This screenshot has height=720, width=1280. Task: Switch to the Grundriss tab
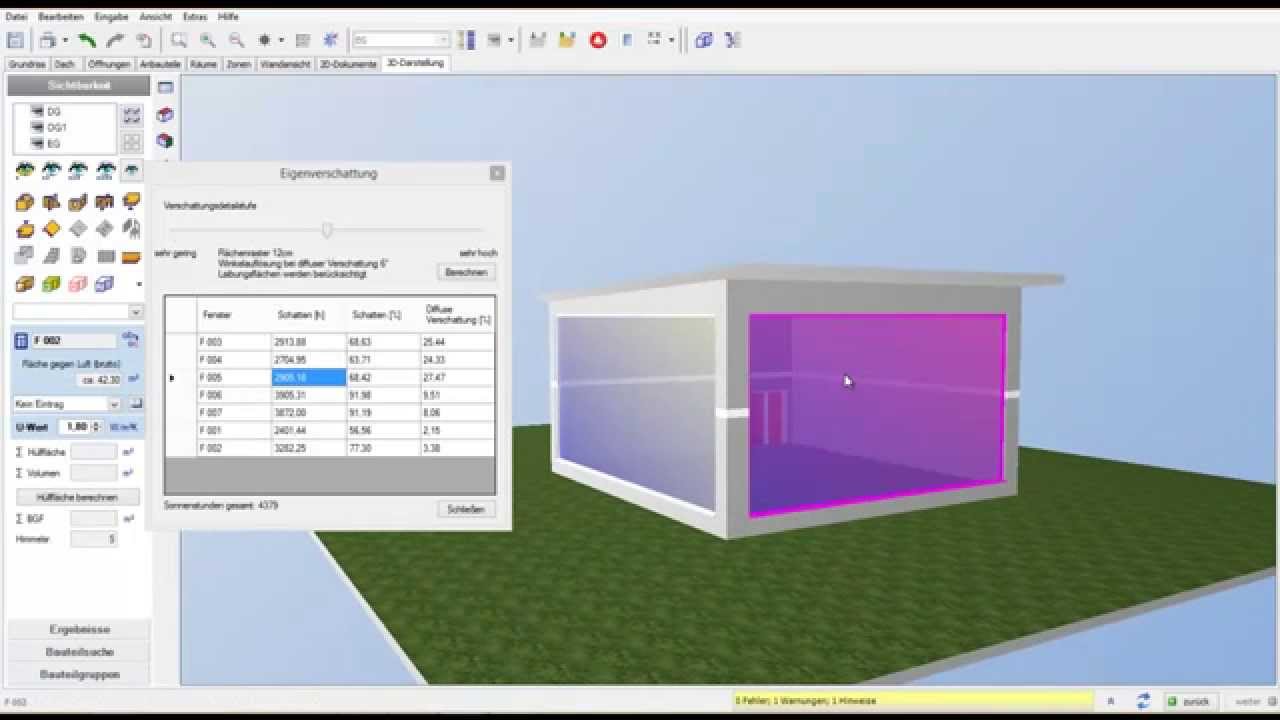click(x=27, y=64)
